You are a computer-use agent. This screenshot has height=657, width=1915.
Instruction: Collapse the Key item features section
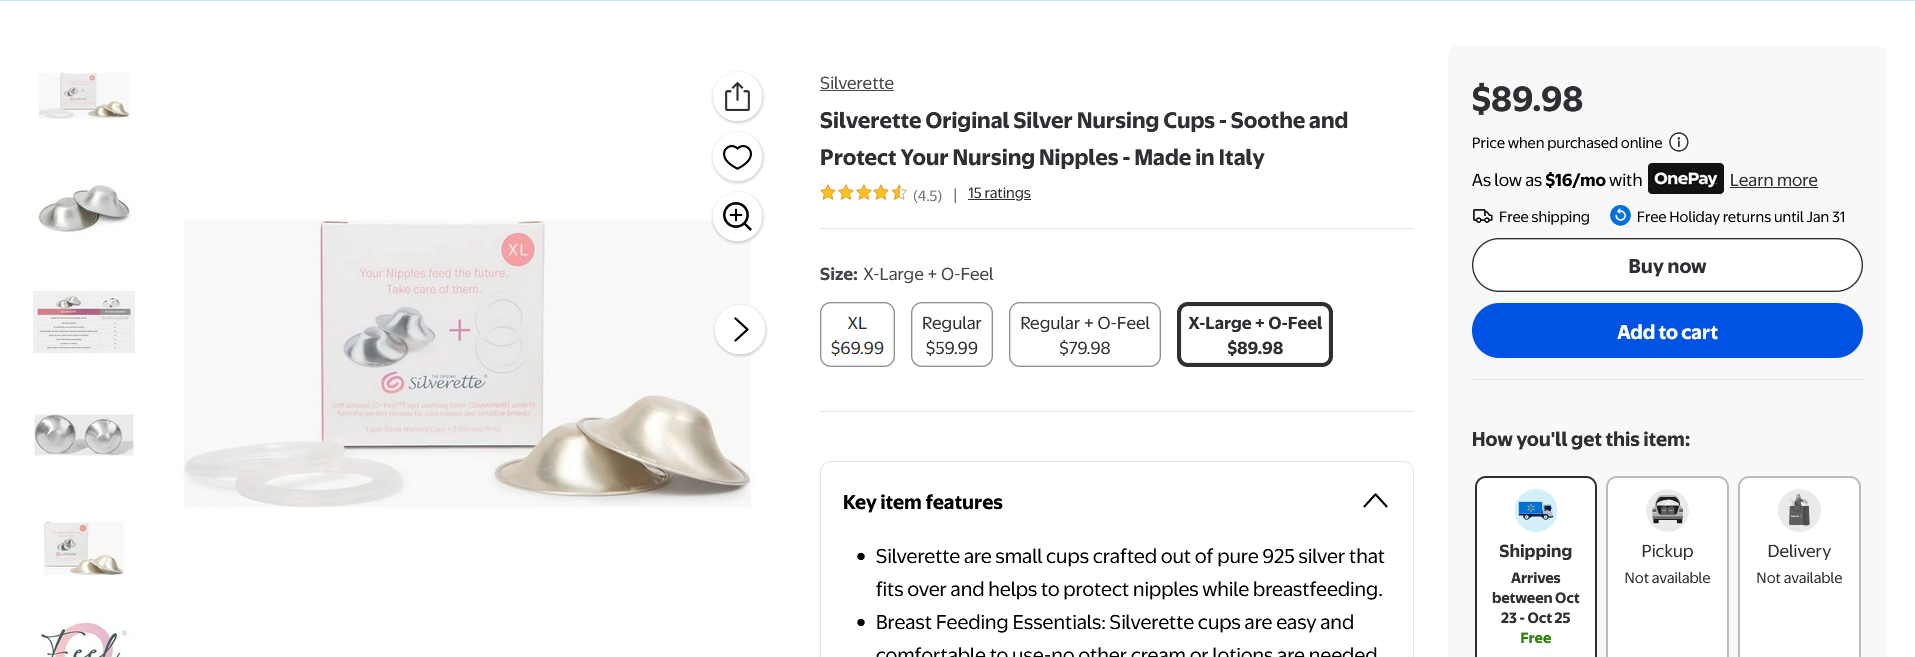(1375, 501)
